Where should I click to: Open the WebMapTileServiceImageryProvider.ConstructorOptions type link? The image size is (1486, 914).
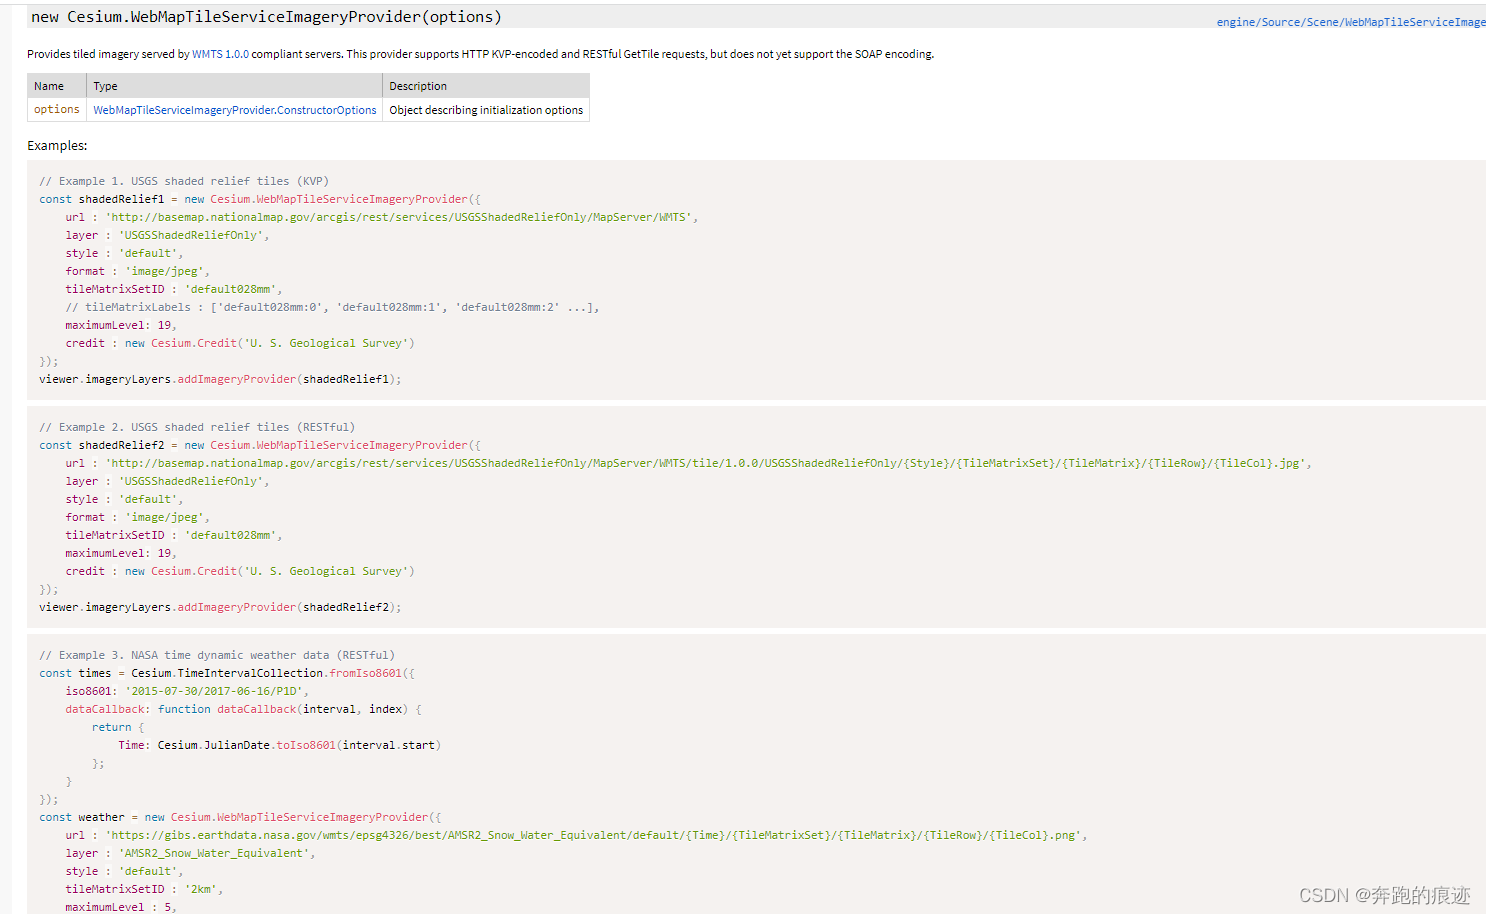click(235, 110)
